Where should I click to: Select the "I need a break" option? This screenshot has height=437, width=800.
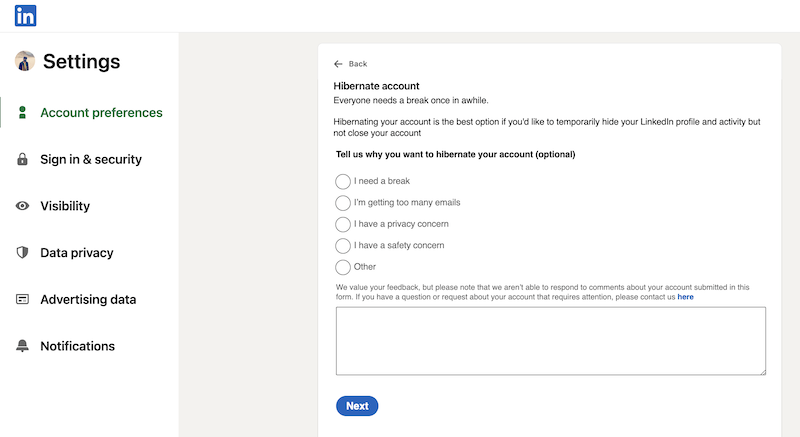tap(343, 181)
